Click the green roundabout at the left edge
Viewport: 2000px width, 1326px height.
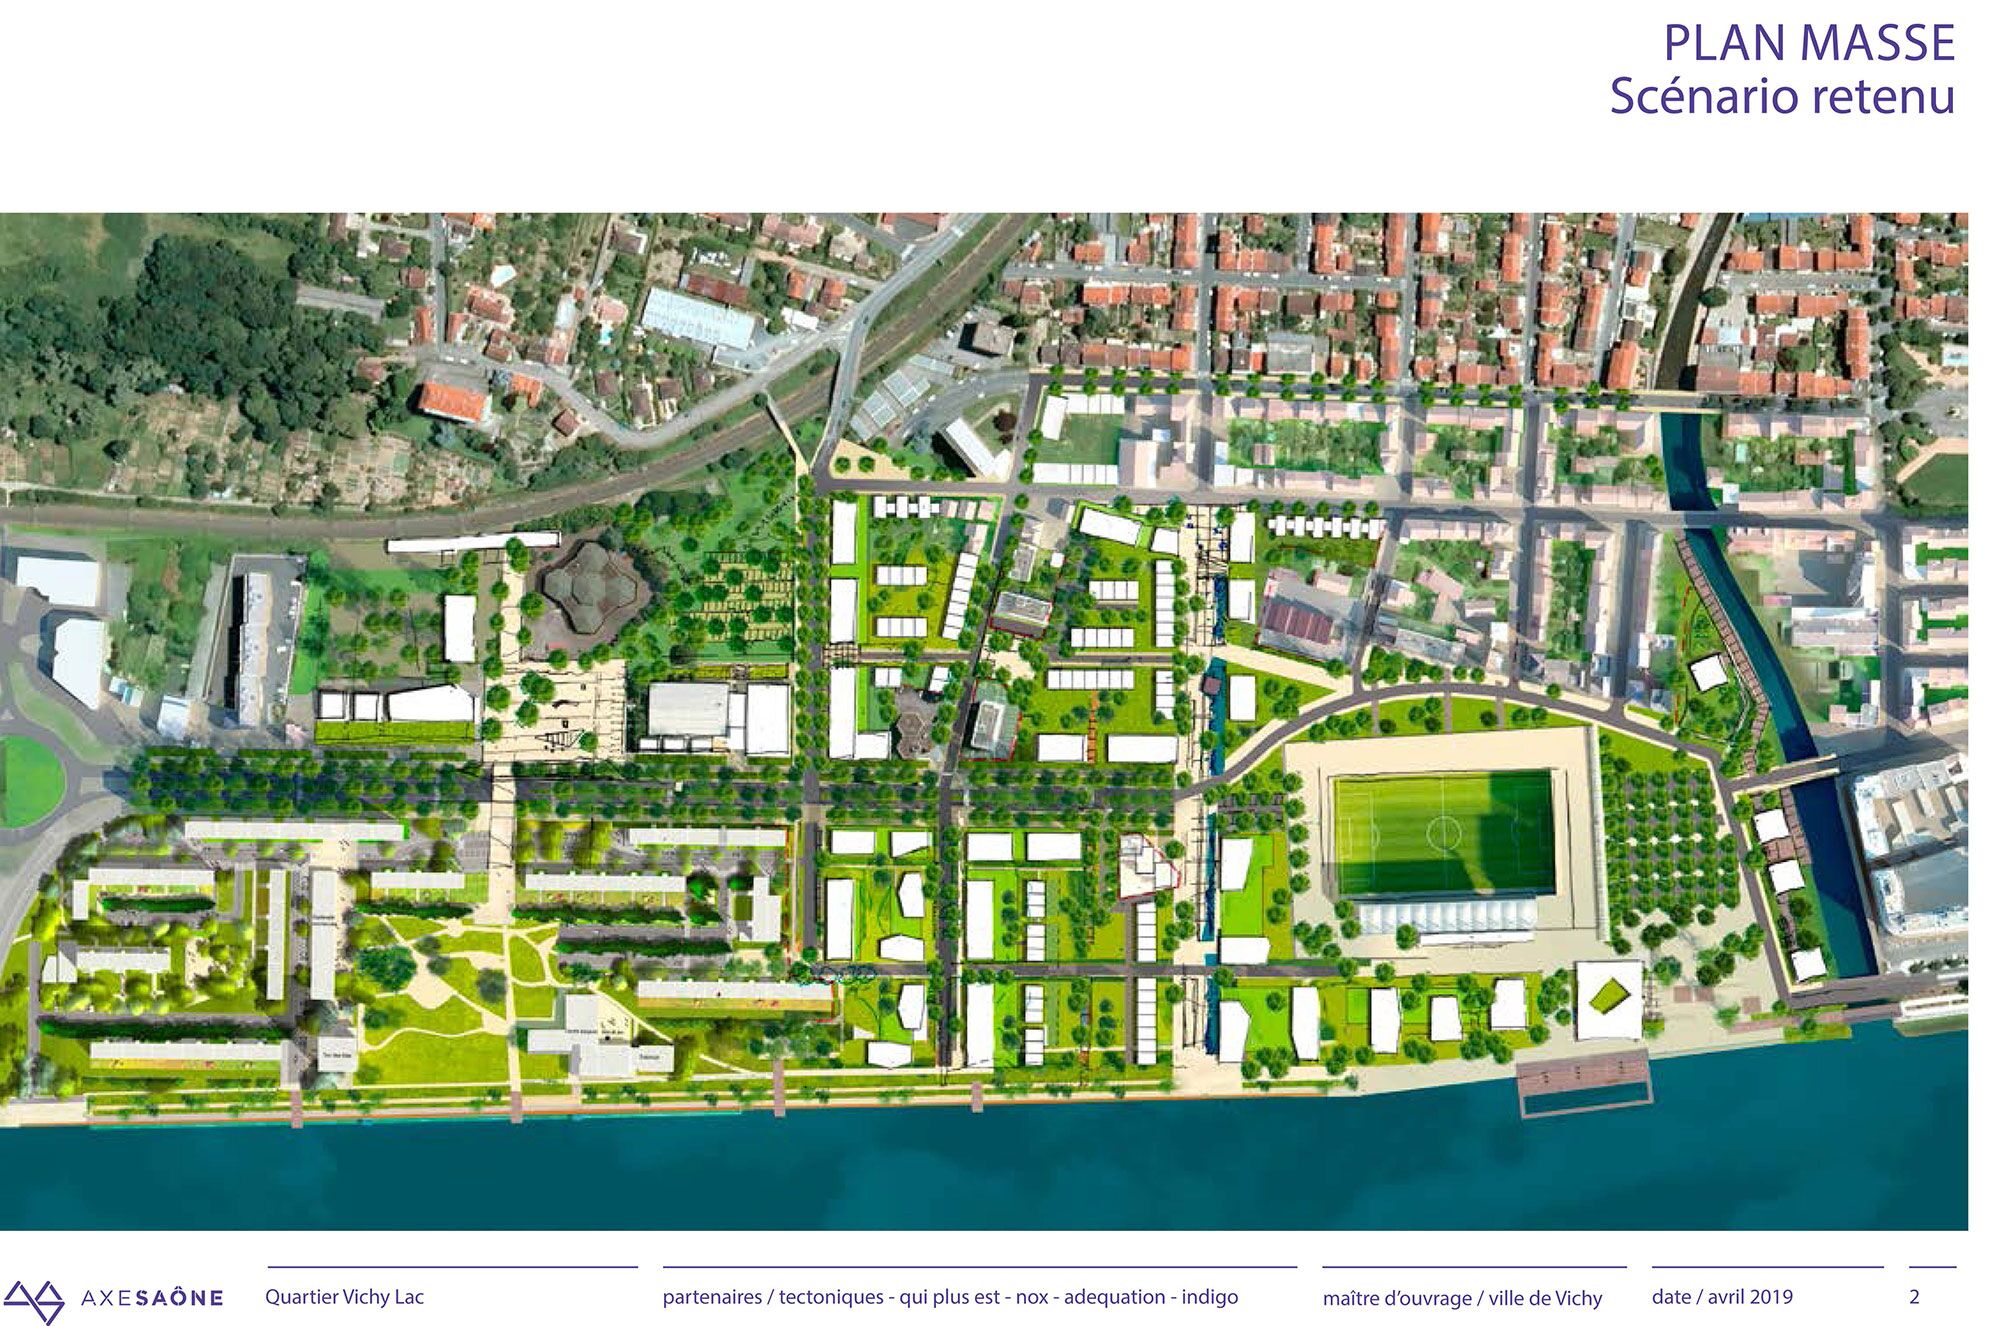28,780
